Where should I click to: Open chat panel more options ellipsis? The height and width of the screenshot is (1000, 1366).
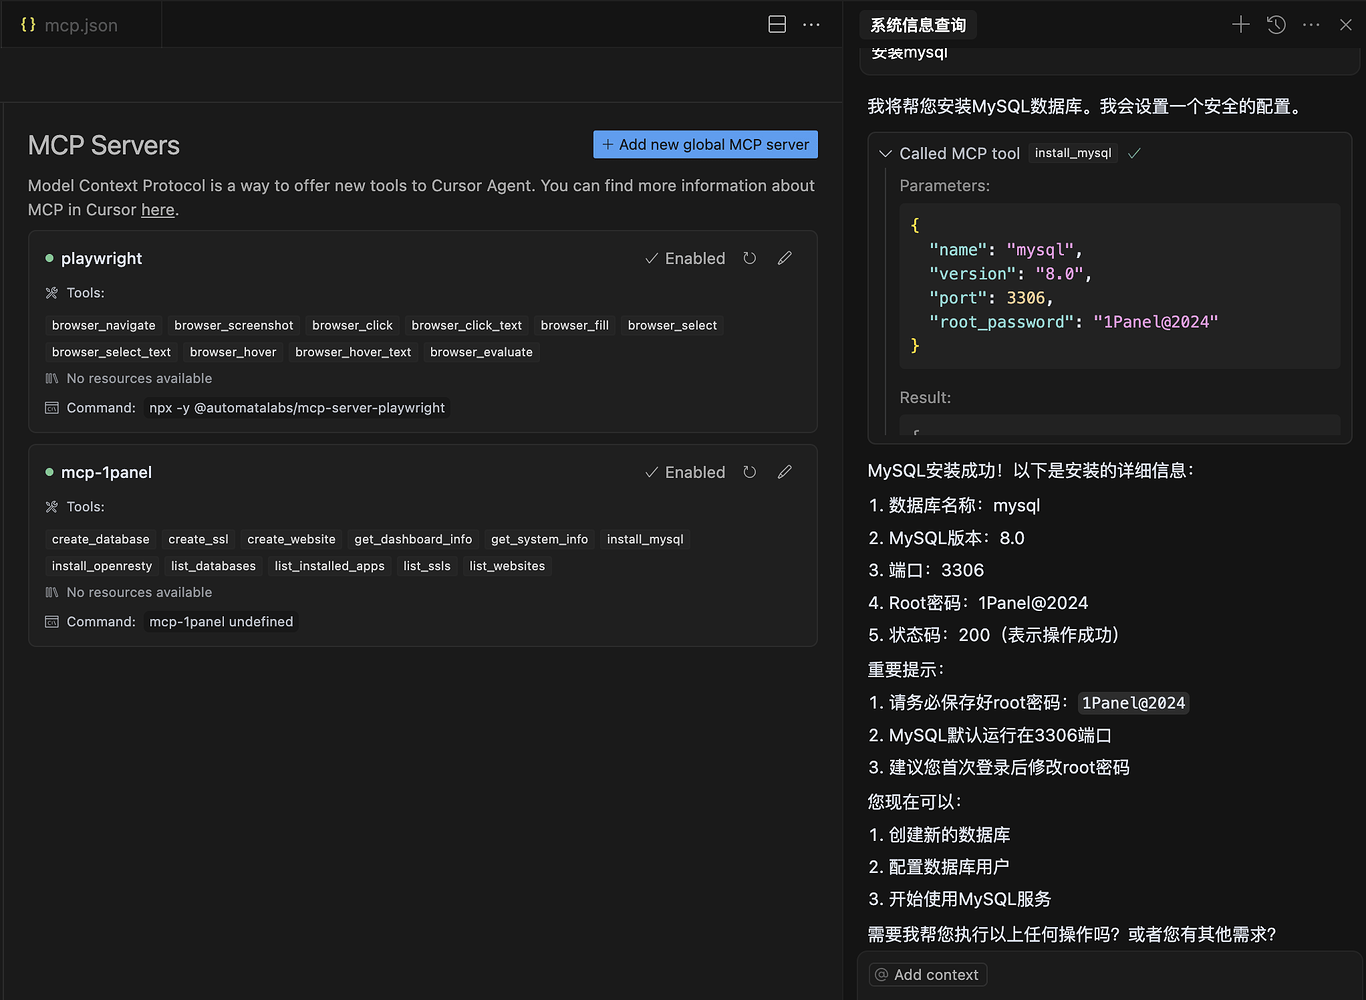tap(1311, 25)
